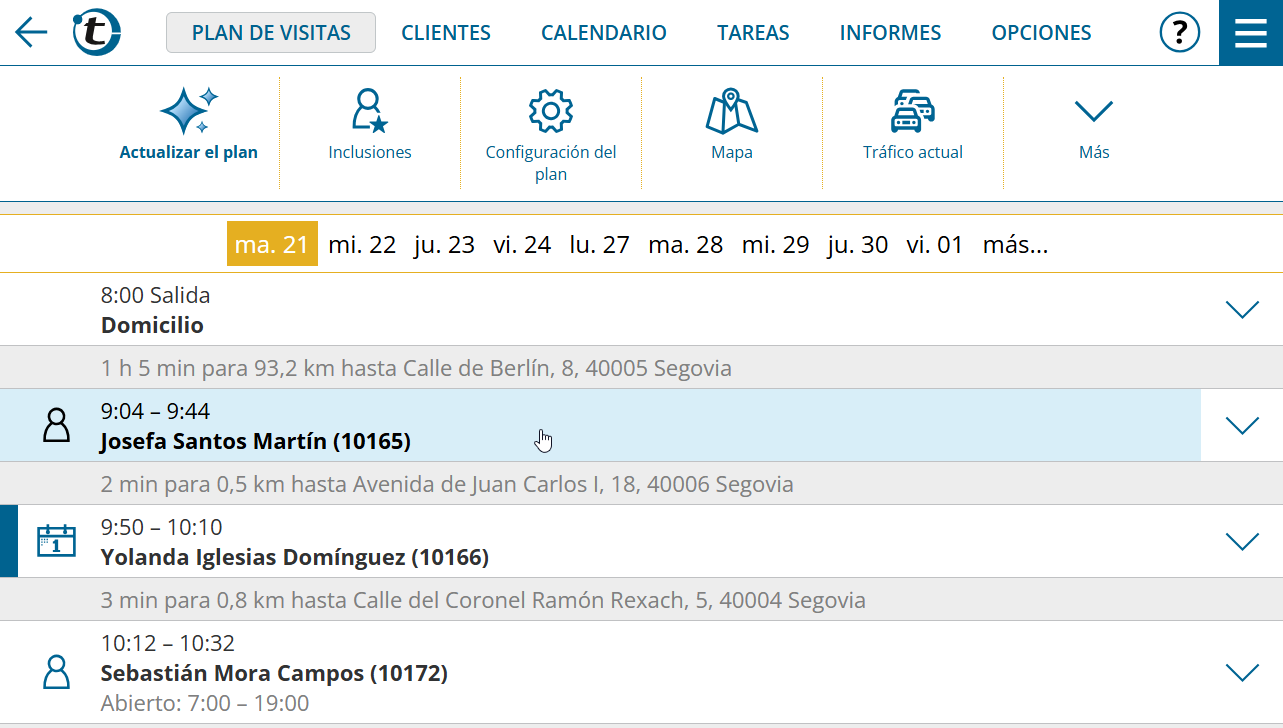The width and height of the screenshot is (1283, 728).
Task: Go to the Informes tab
Action: tap(890, 33)
